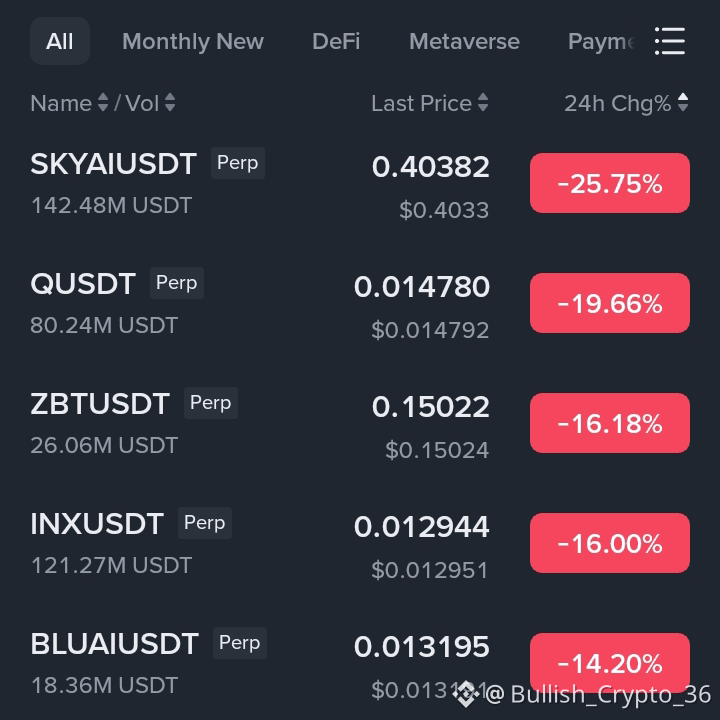Screen dimensions: 720x720
Task: Select the All tab
Action: tap(60, 41)
